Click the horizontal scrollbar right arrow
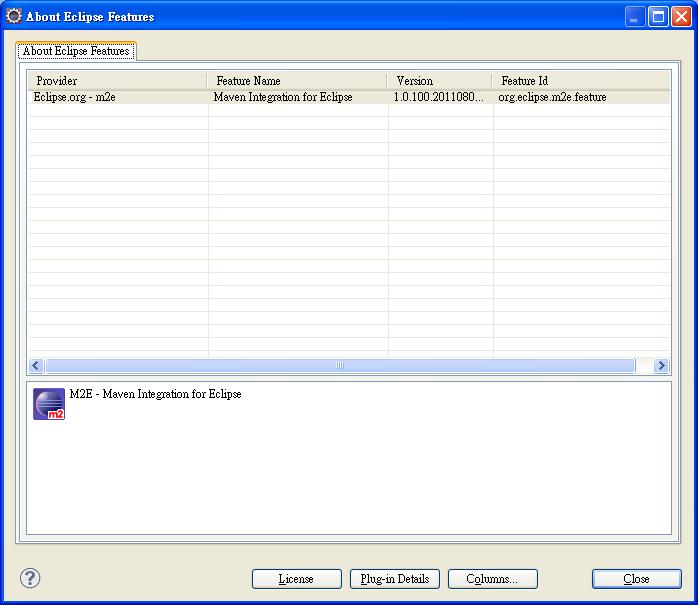This screenshot has height=605, width=698. pos(661,365)
